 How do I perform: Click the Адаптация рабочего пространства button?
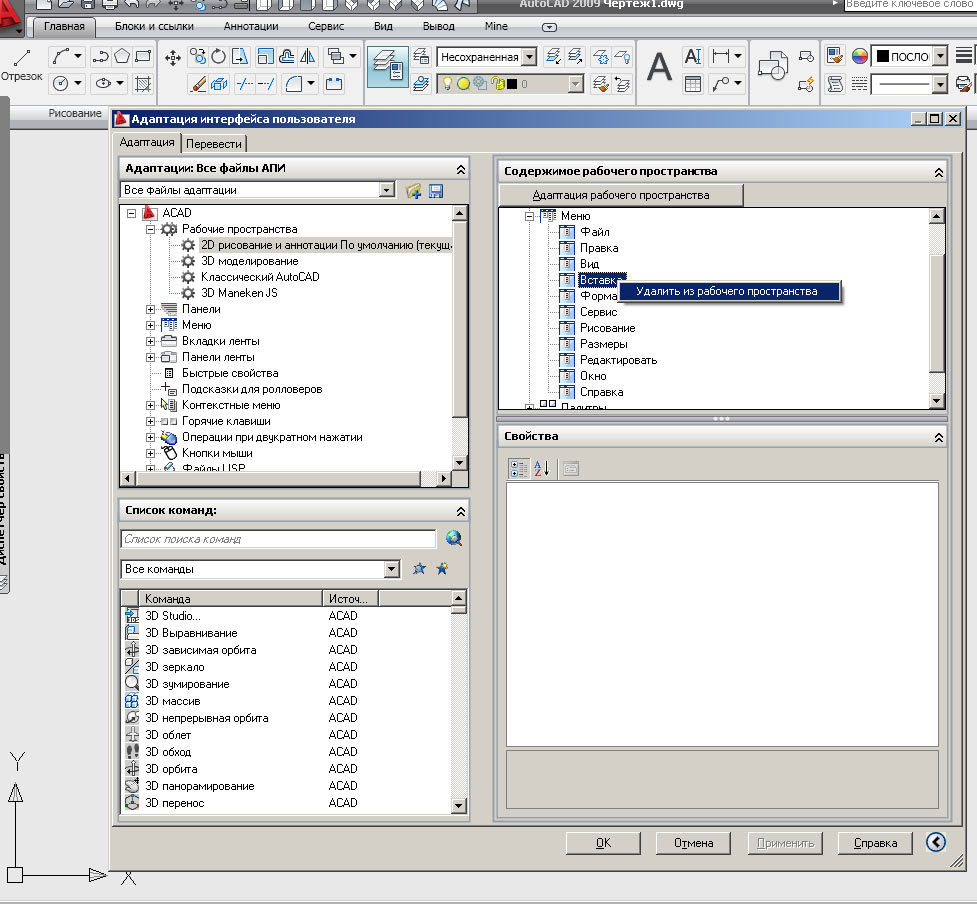coord(621,195)
